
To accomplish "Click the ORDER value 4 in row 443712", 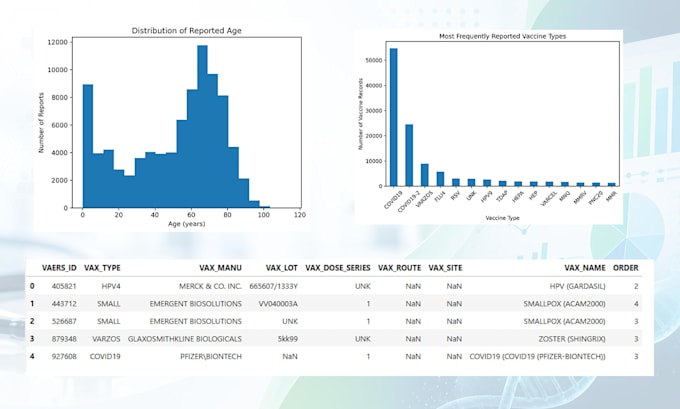I will pyautogui.click(x=636, y=304).
